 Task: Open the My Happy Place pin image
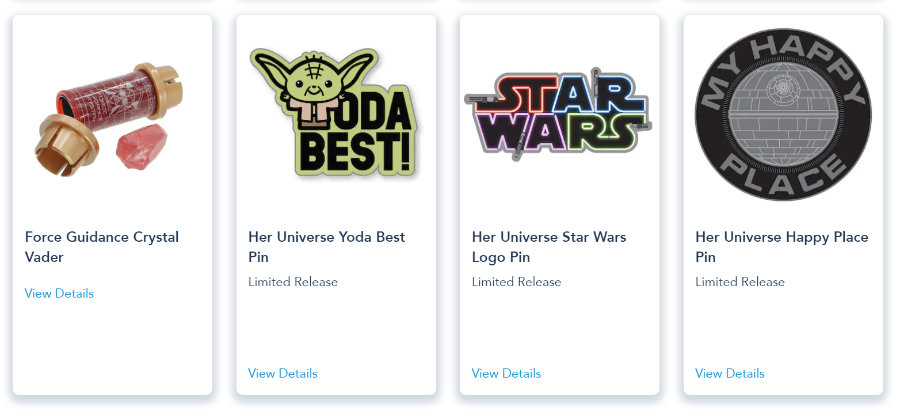click(x=783, y=113)
